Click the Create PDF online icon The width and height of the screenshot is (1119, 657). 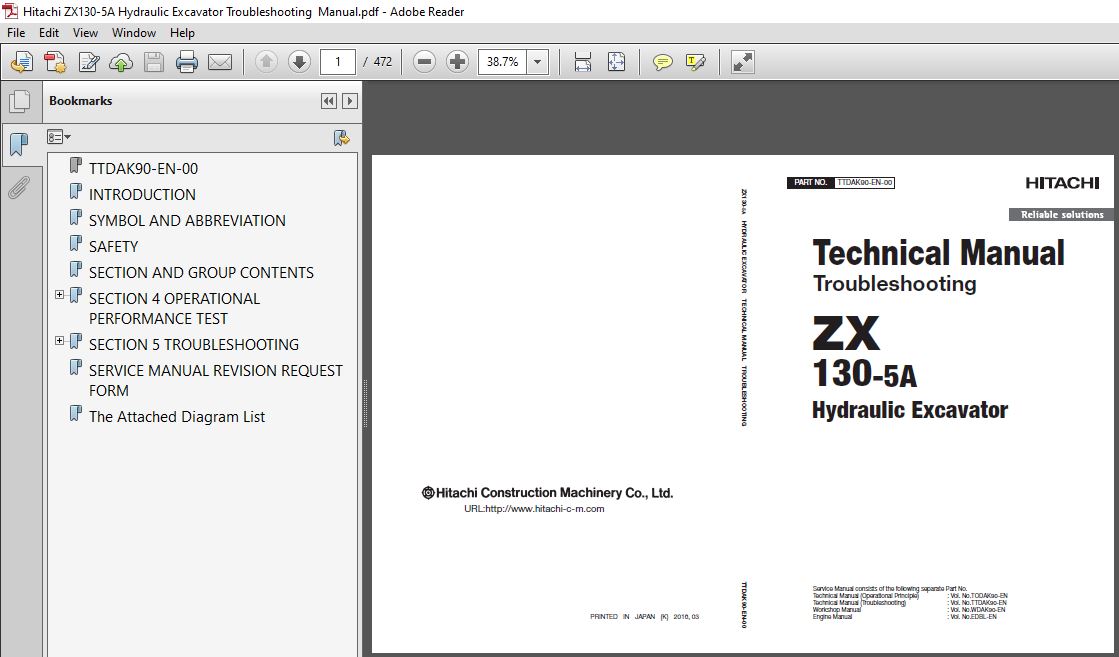click(x=22, y=62)
